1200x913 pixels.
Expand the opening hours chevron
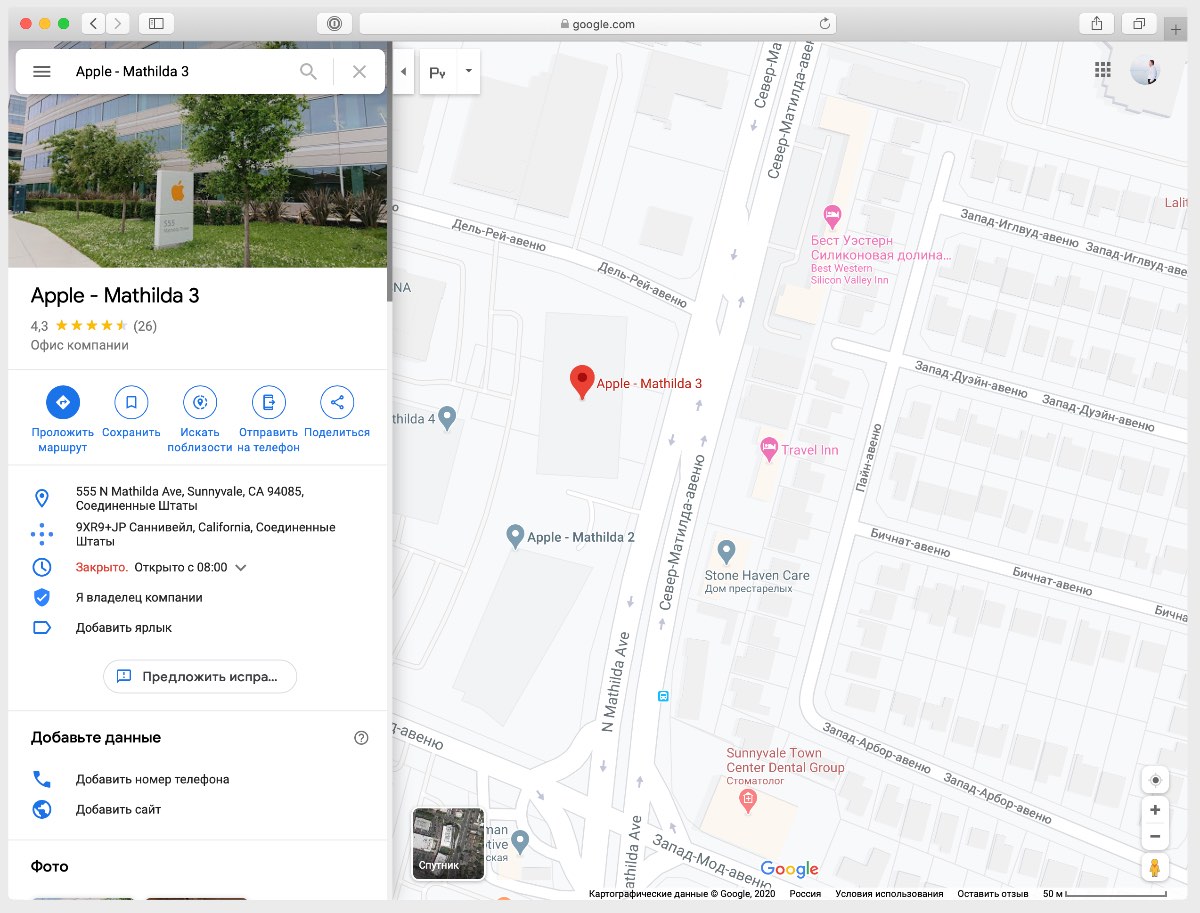pyautogui.click(x=241, y=568)
